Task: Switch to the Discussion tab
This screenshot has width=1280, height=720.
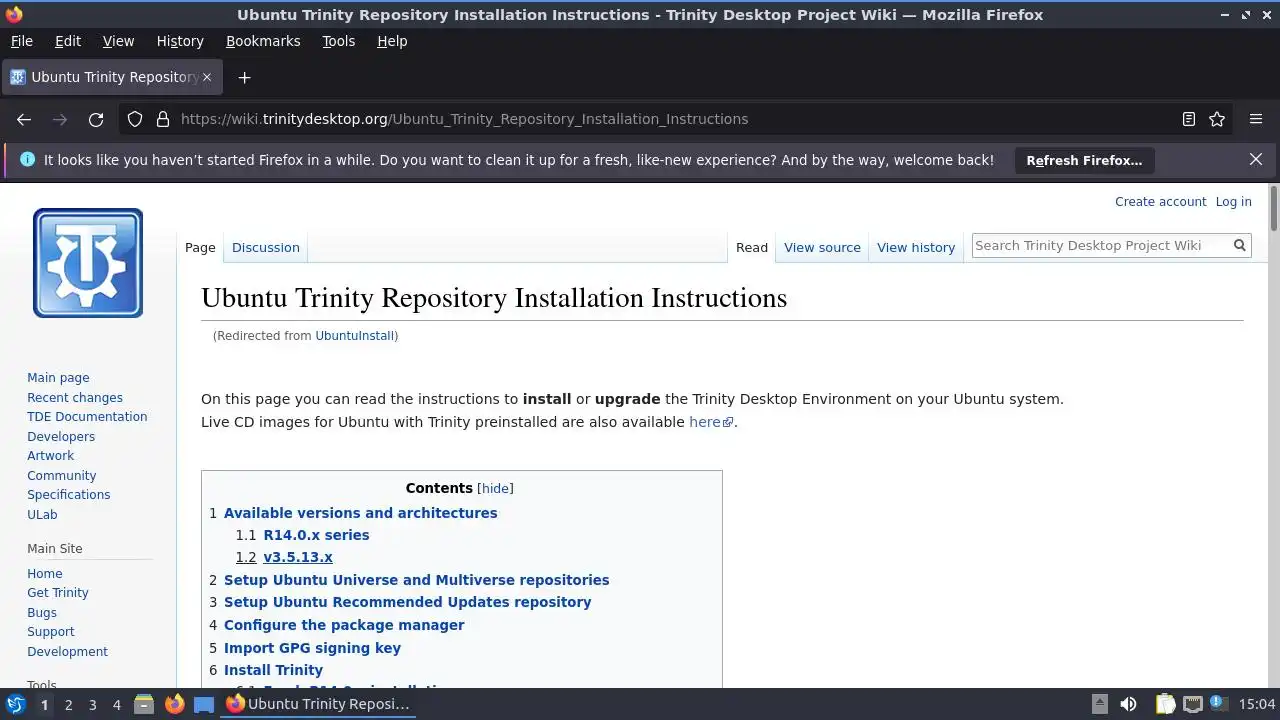Action: (x=266, y=247)
